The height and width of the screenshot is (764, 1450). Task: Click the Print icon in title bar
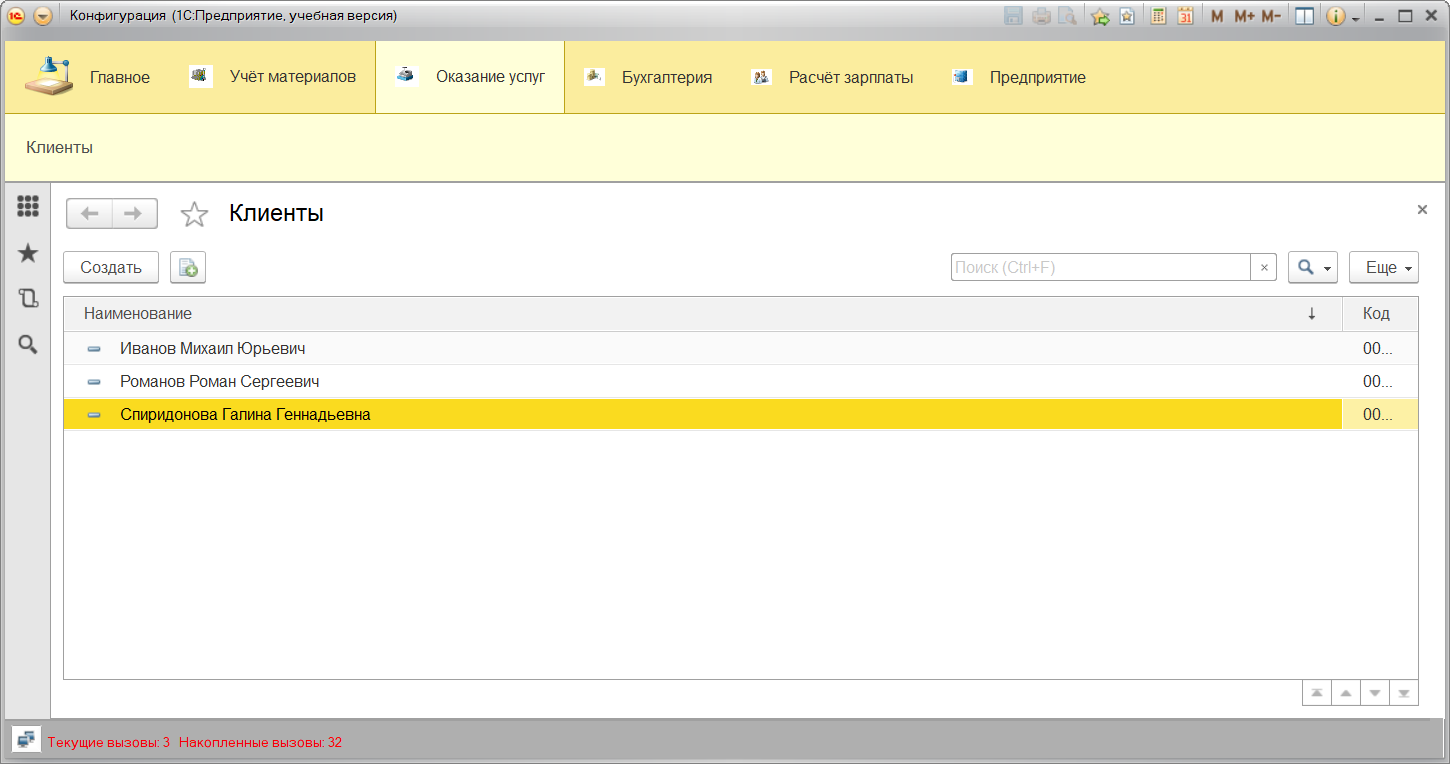[1041, 16]
